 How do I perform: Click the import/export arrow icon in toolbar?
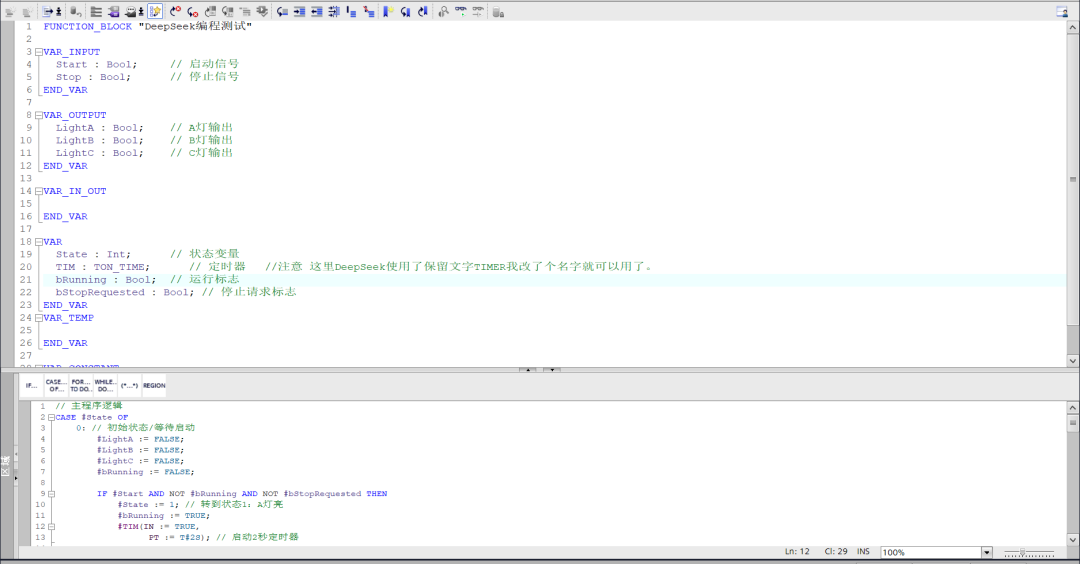pyautogui.click(x=48, y=12)
